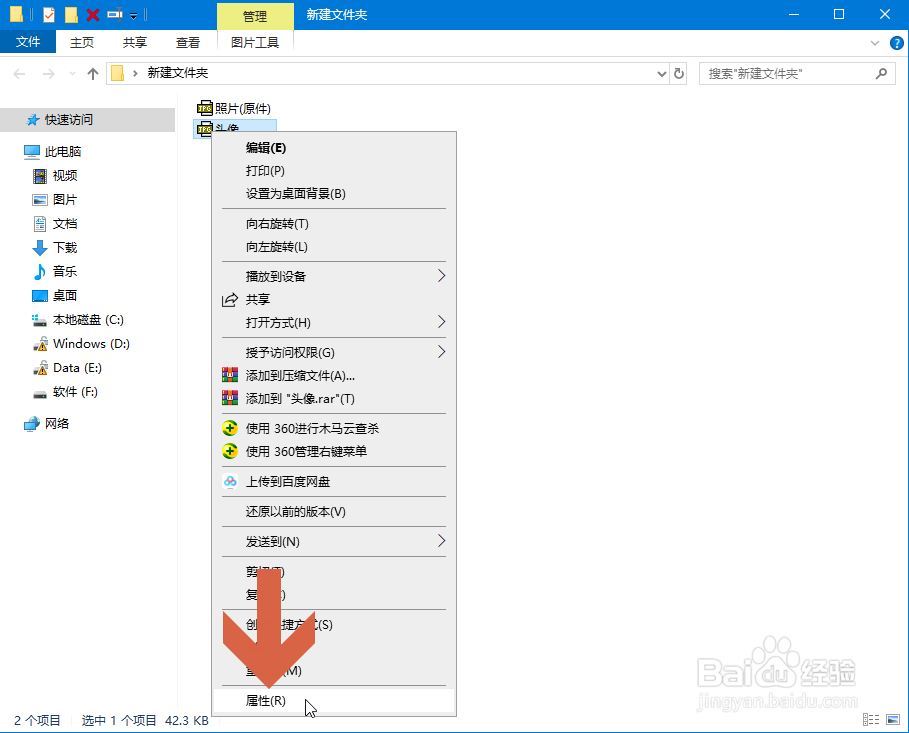Viewport: 909px width, 733px height.
Task: Choose 设置为桌面背景(B)
Action: (334, 194)
